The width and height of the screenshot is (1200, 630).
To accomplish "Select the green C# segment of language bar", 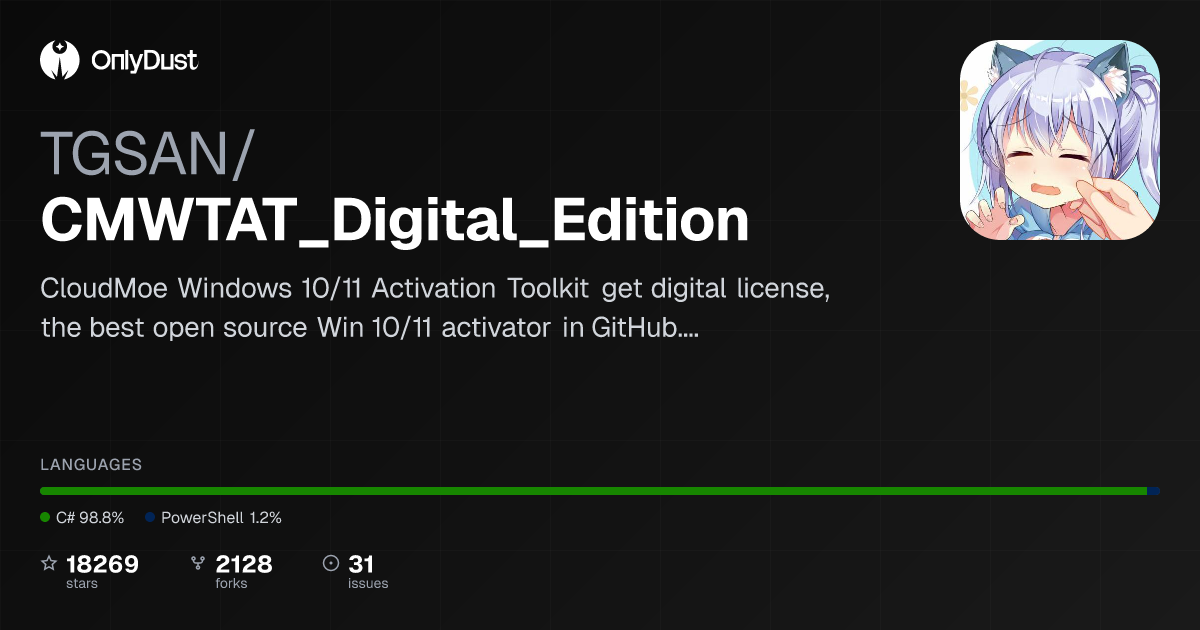I will (x=593, y=491).
